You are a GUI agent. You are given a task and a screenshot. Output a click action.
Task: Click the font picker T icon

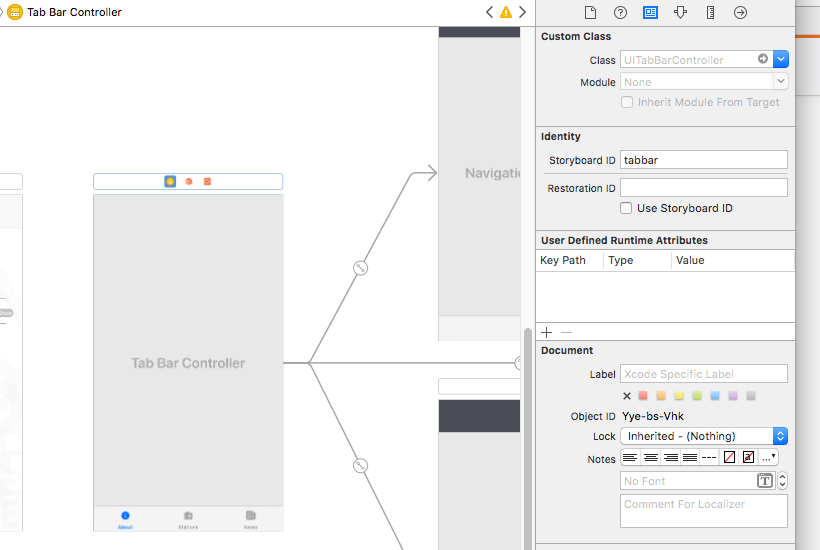[x=765, y=481]
